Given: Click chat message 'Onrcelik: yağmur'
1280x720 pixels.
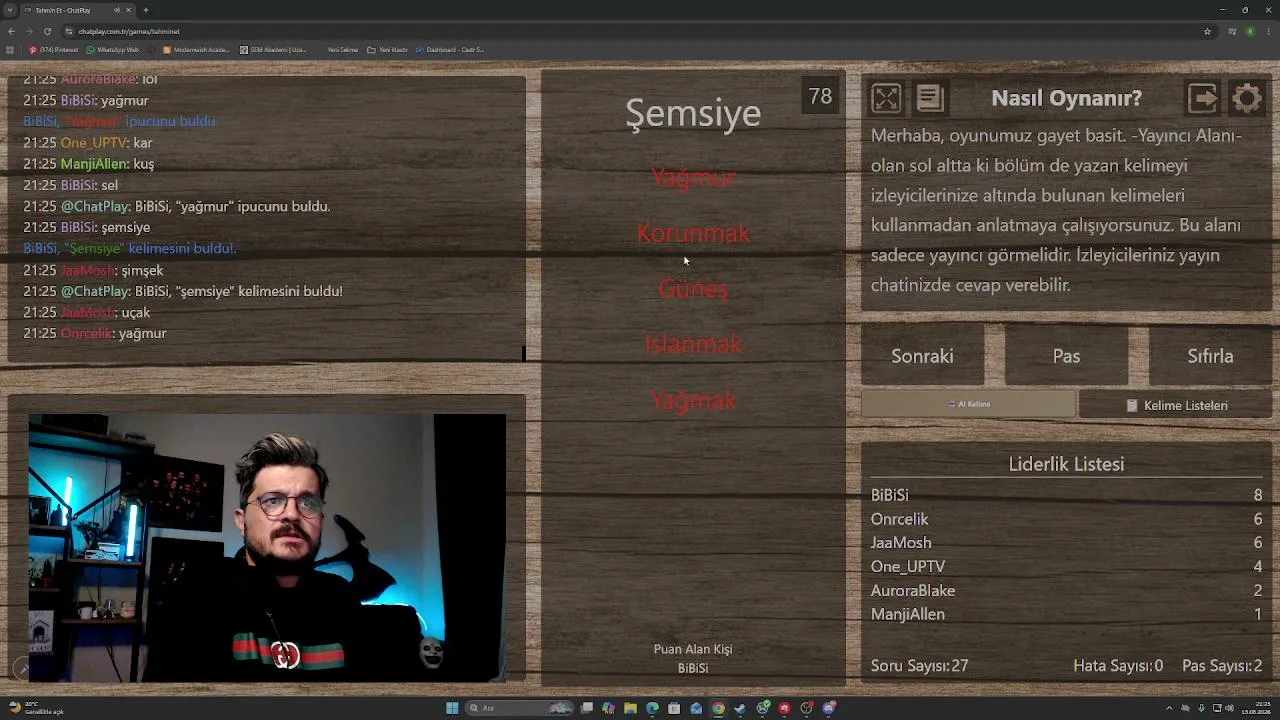Looking at the screenshot, I should [x=94, y=333].
